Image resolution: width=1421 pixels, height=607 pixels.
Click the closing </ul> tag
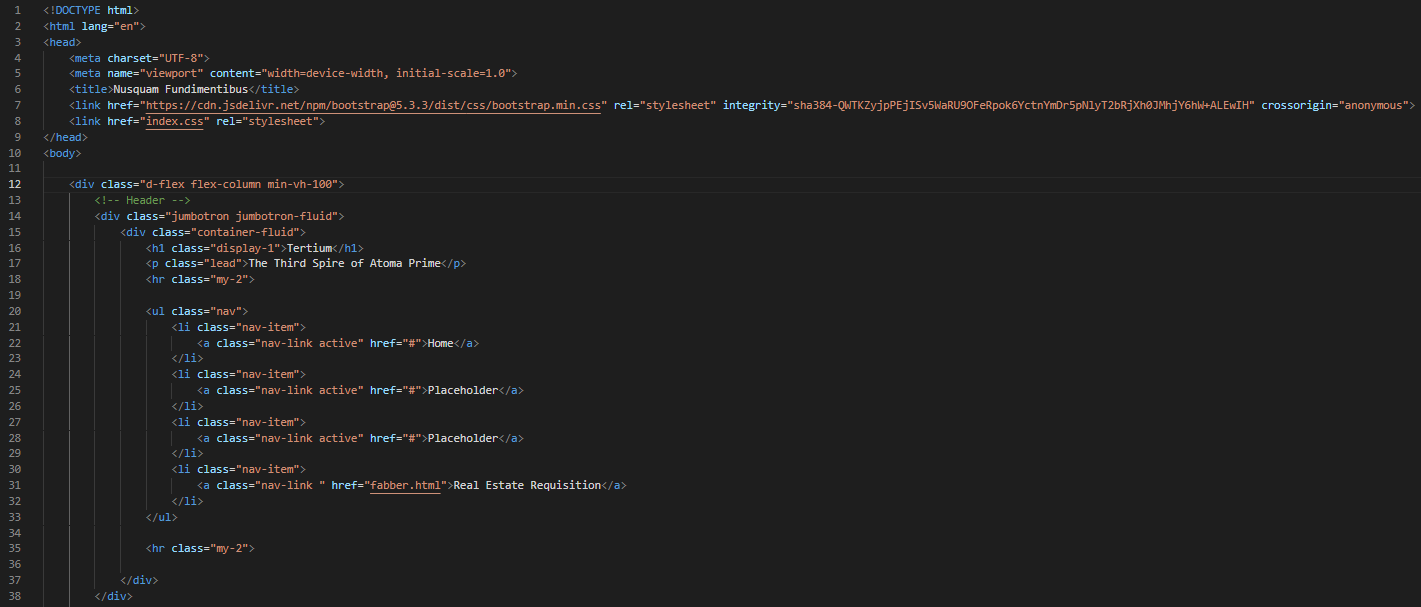click(x=161, y=517)
